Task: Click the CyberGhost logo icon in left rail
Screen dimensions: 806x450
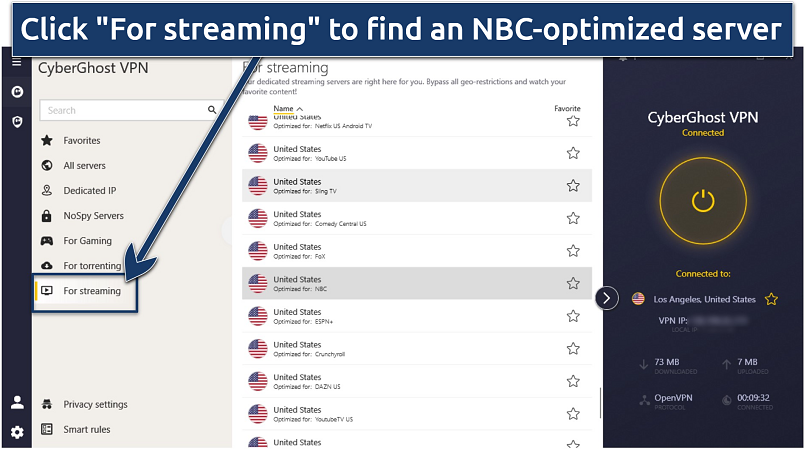Action: pyautogui.click(x=16, y=92)
